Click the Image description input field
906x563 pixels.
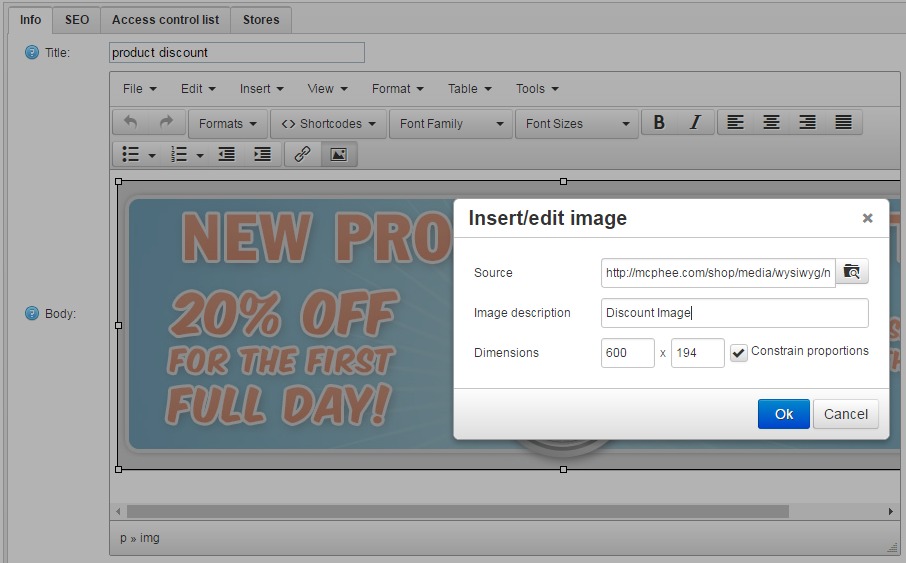tap(734, 313)
